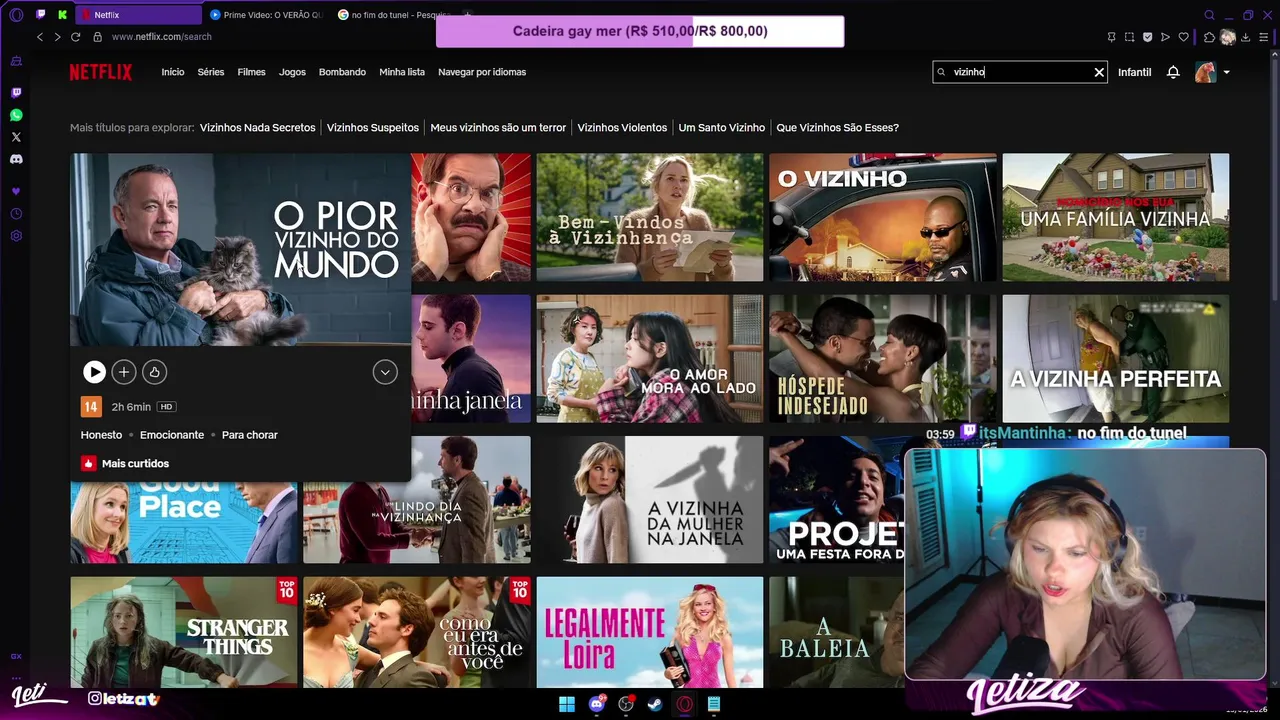Open the Infantil kids section
This screenshot has height=720, width=1280.
(1134, 72)
